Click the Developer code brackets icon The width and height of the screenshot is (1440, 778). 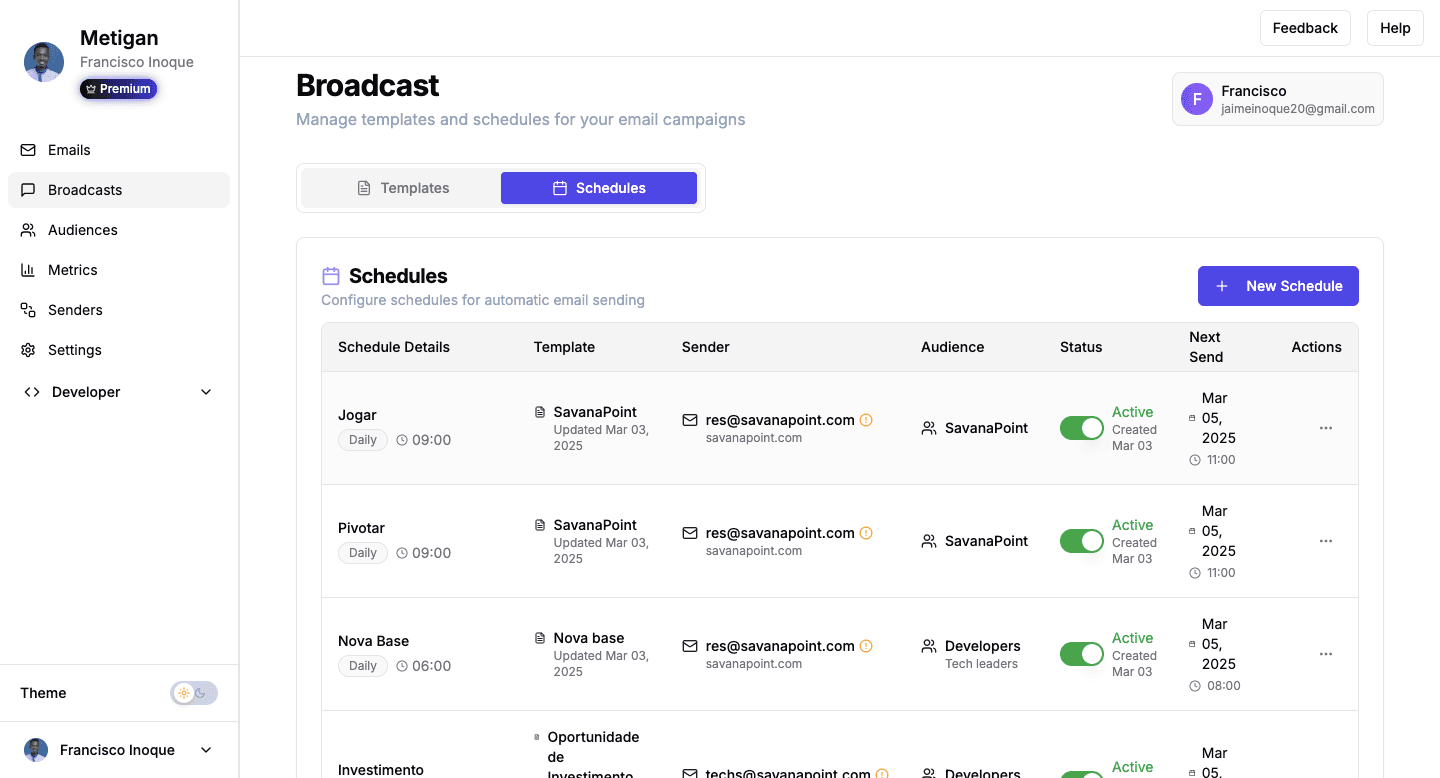pyautogui.click(x=32, y=392)
